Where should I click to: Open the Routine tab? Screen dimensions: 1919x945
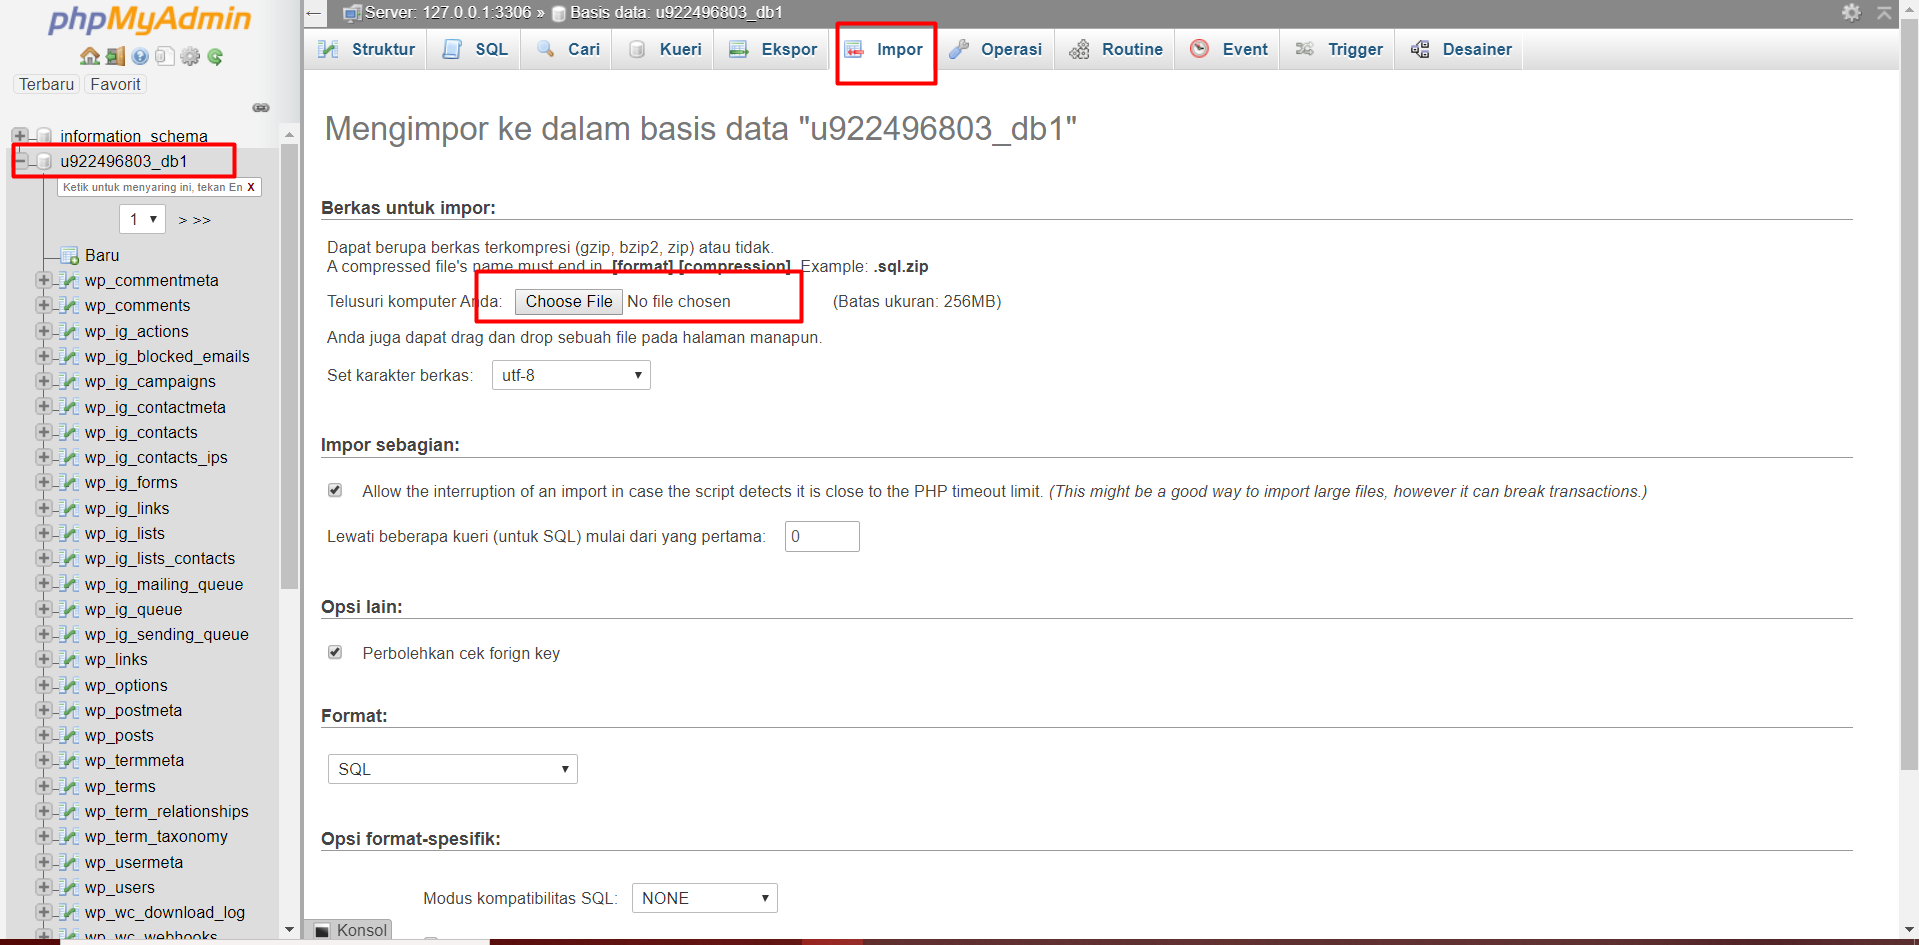1115,49
